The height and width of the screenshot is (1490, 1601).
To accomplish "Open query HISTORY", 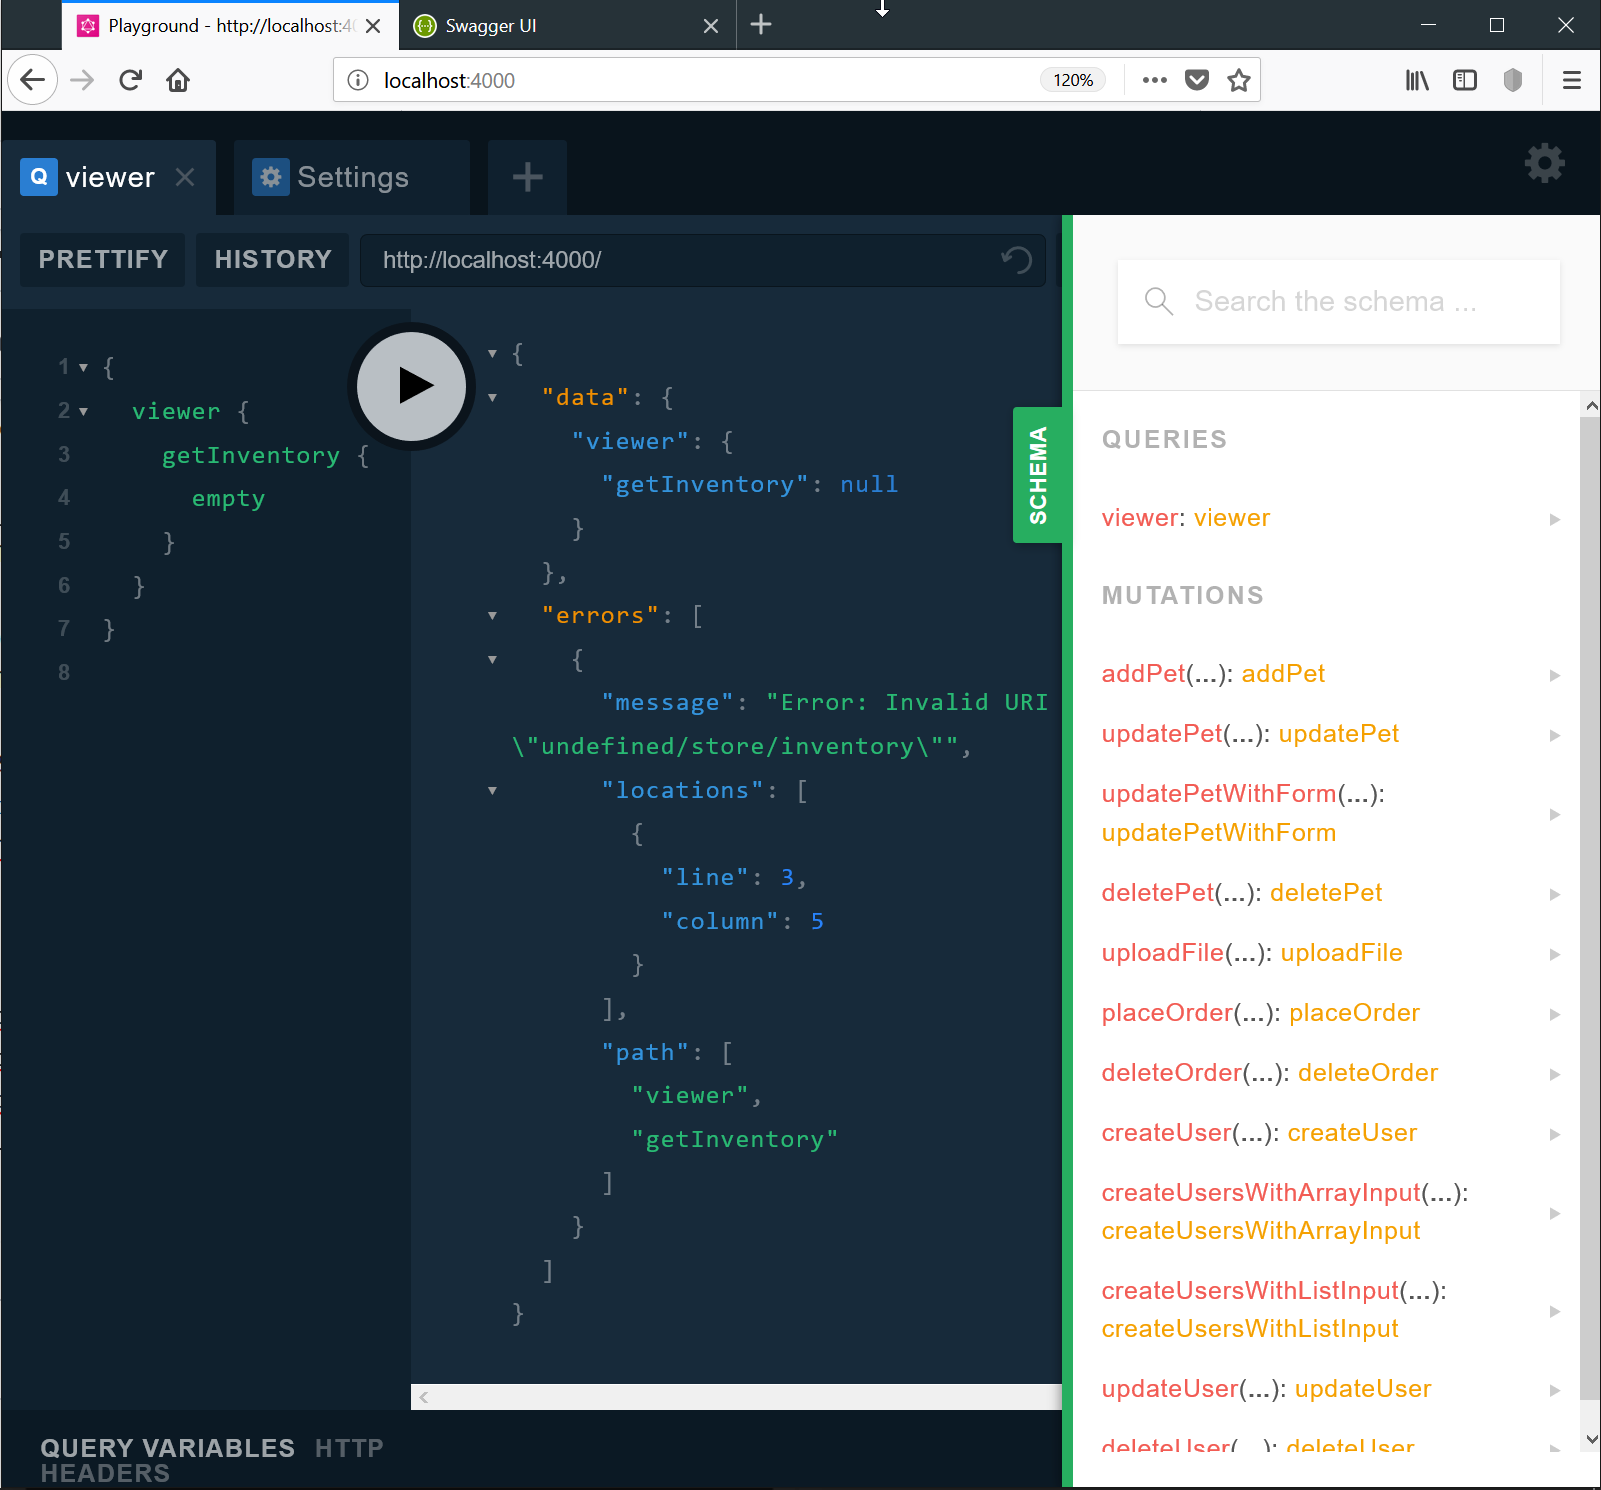I will point(272,260).
